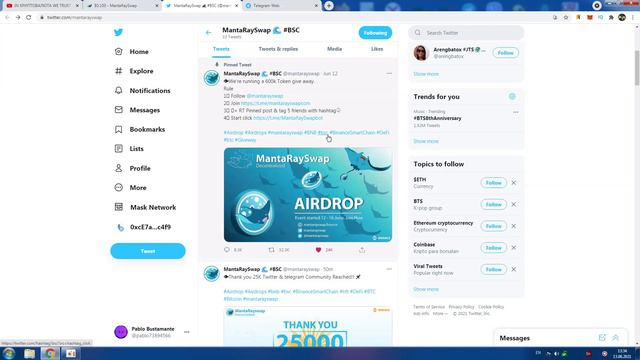
Task: Open trends settings gear icon
Action: pyautogui.click(x=512, y=96)
